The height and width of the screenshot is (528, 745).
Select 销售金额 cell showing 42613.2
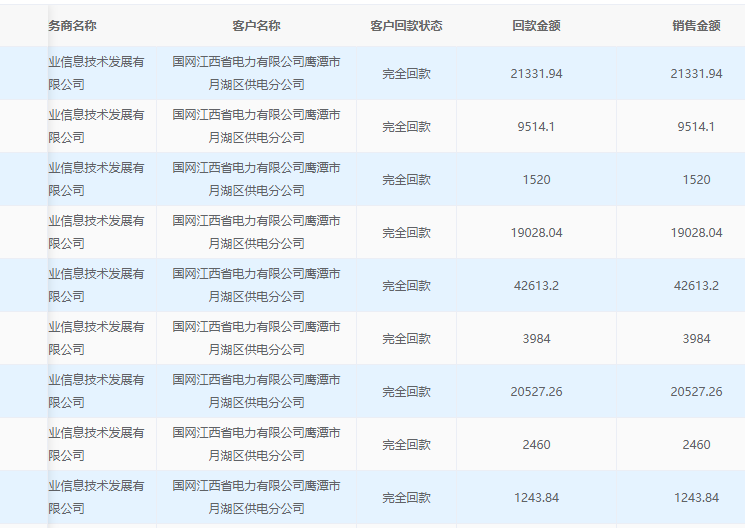[x=697, y=286]
